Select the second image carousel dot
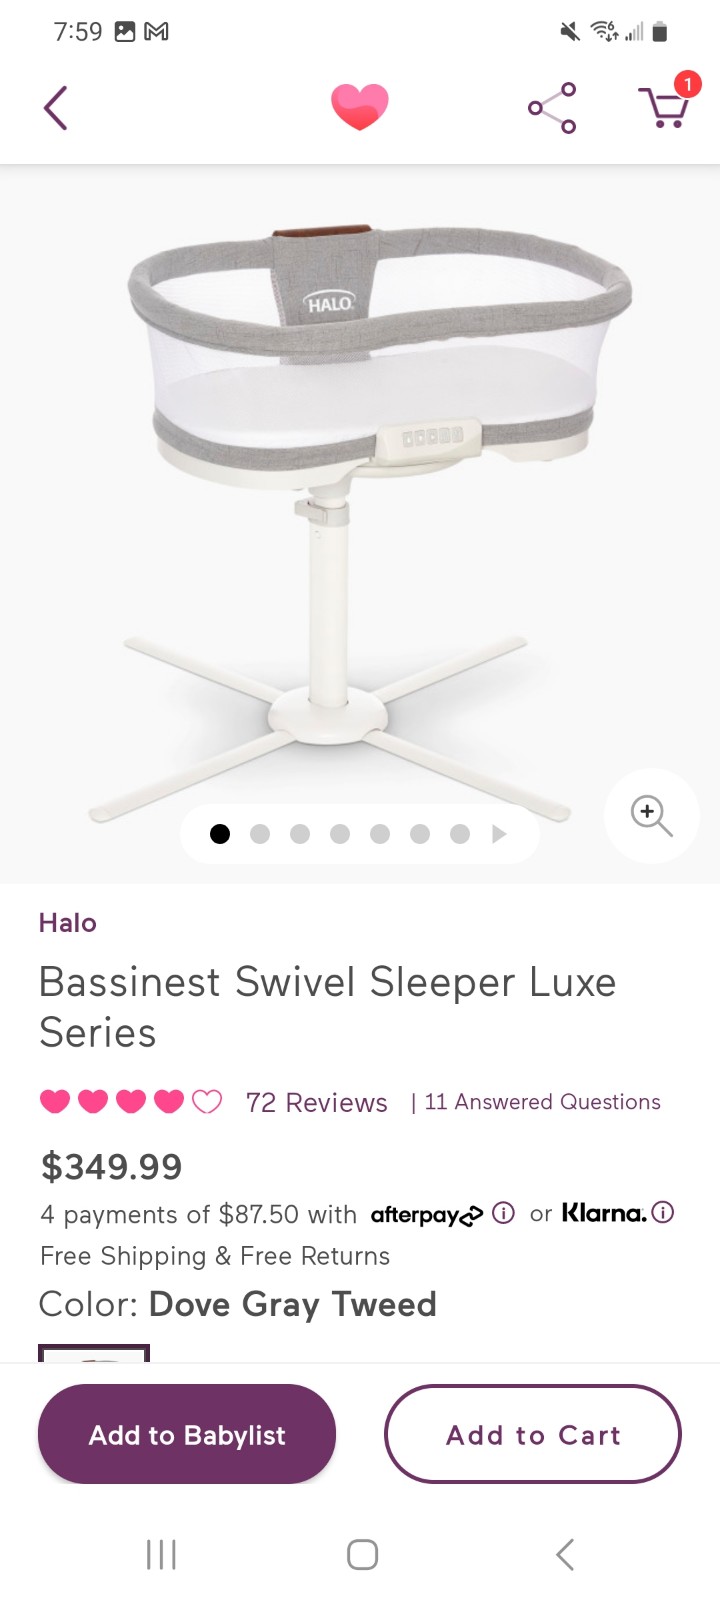This screenshot has height=1600, width=720. [260, 834]
